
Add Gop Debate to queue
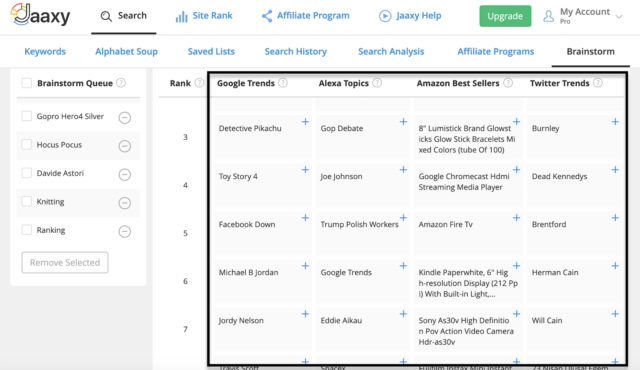[x=403, y=122]
